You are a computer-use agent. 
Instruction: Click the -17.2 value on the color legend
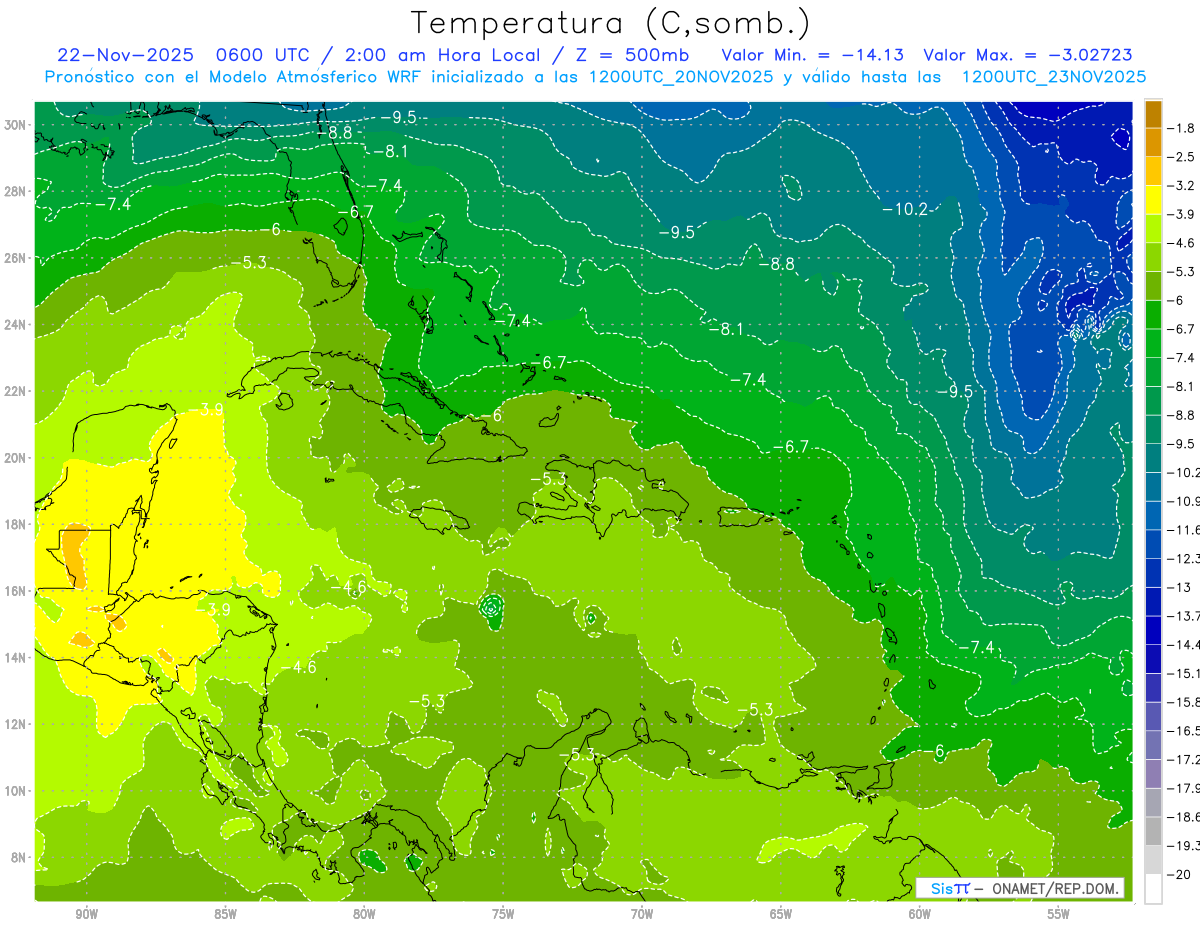coord(1183,760)
